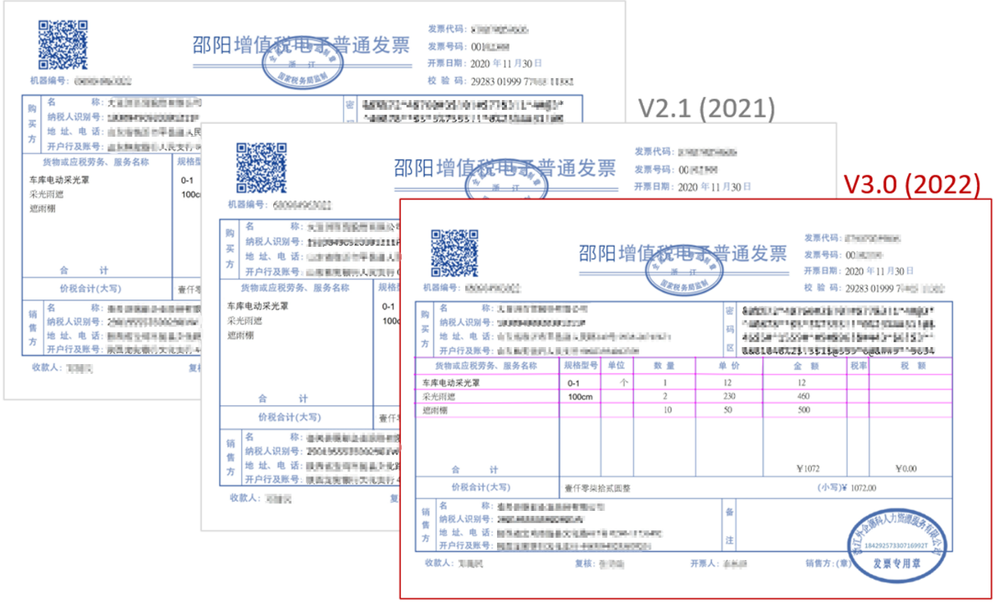Click the total "¥1072" in 金额 column

click(x=808, y=468)
